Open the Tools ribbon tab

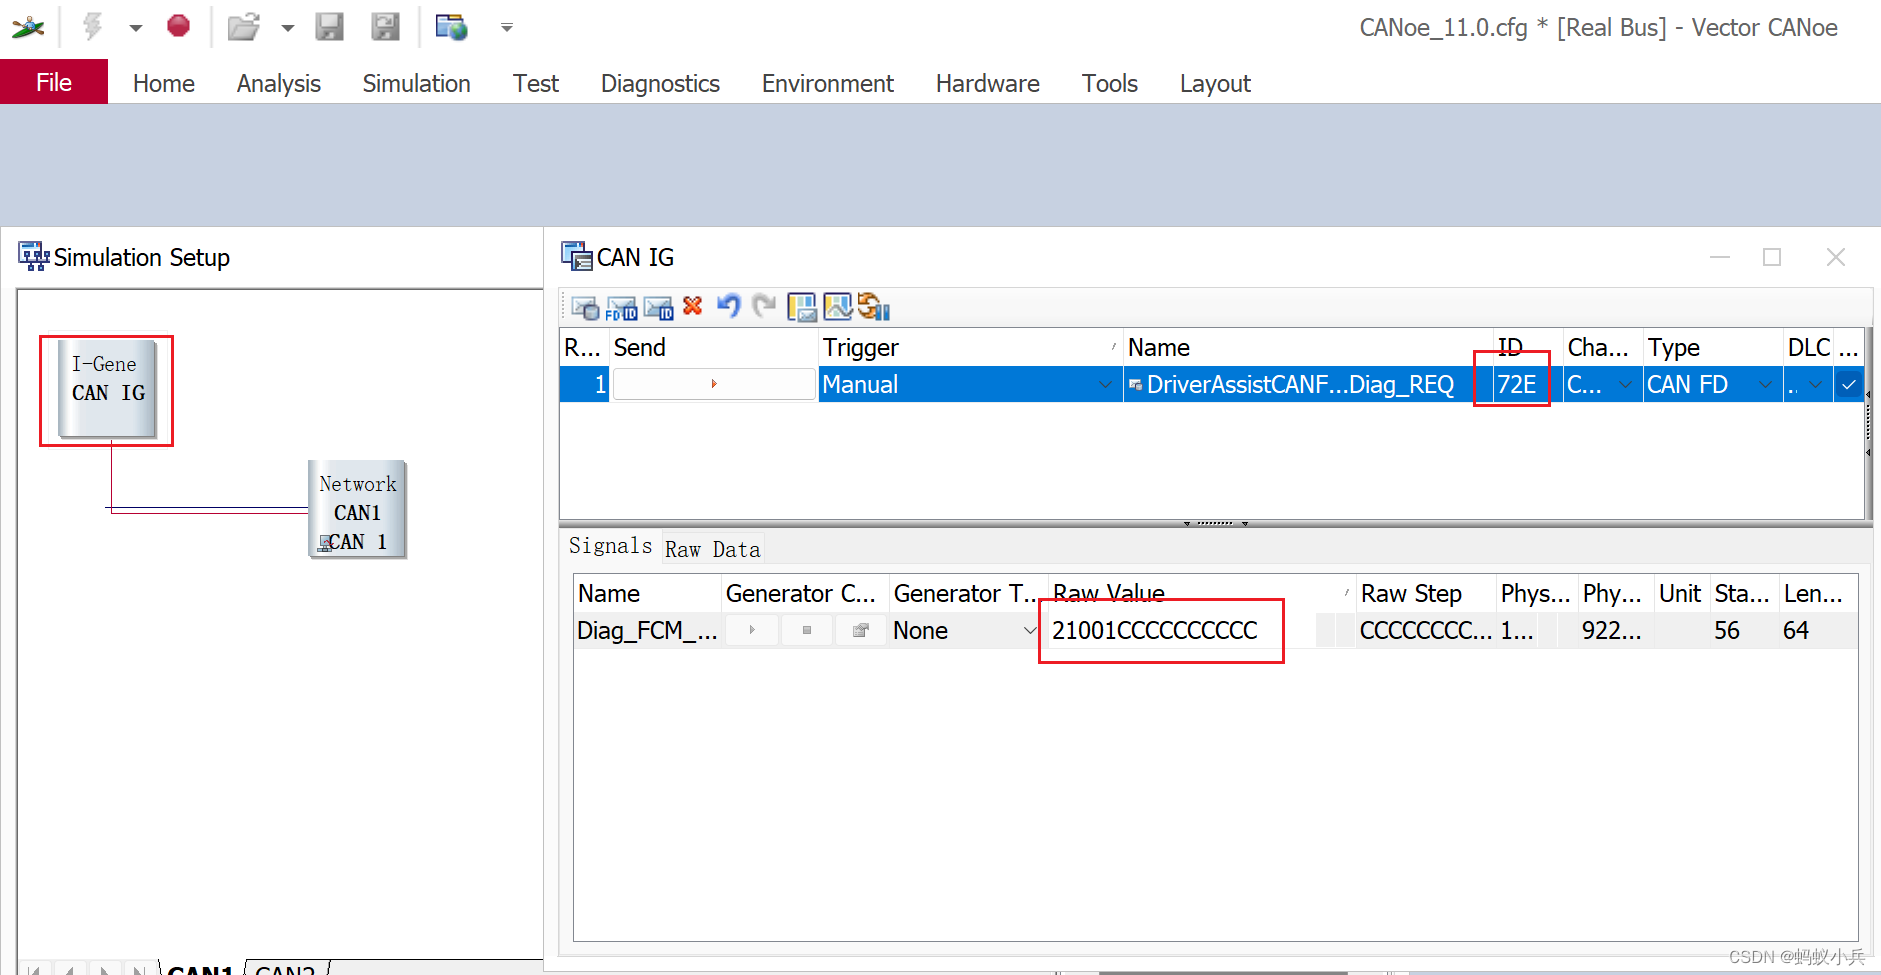pos(1110,83)
